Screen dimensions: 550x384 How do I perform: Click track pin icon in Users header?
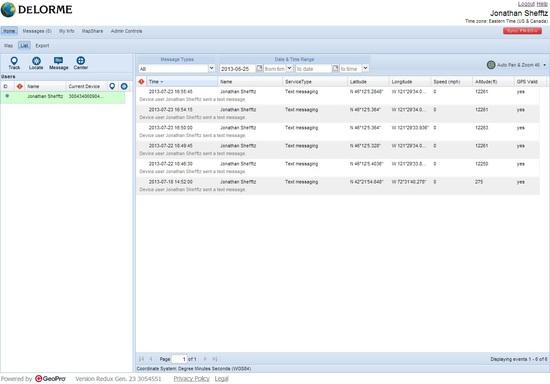(112, 86)
